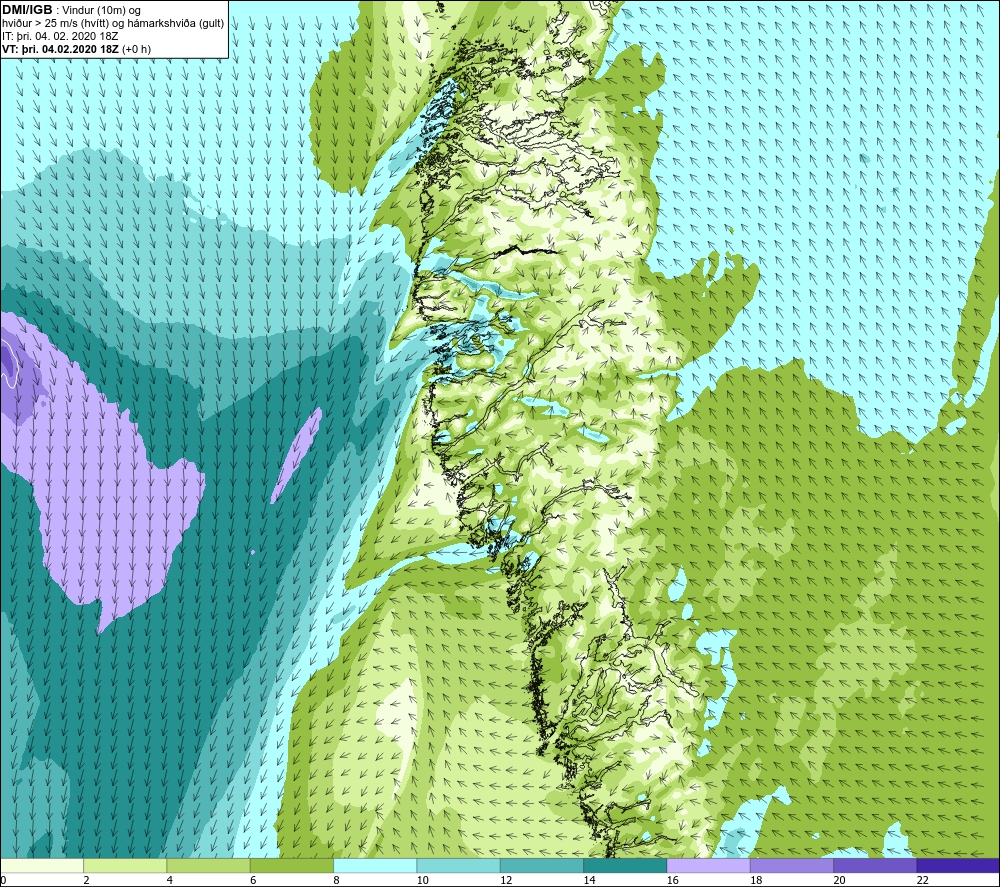Click the '0' label on the wind scale

(x=3, y=880)
